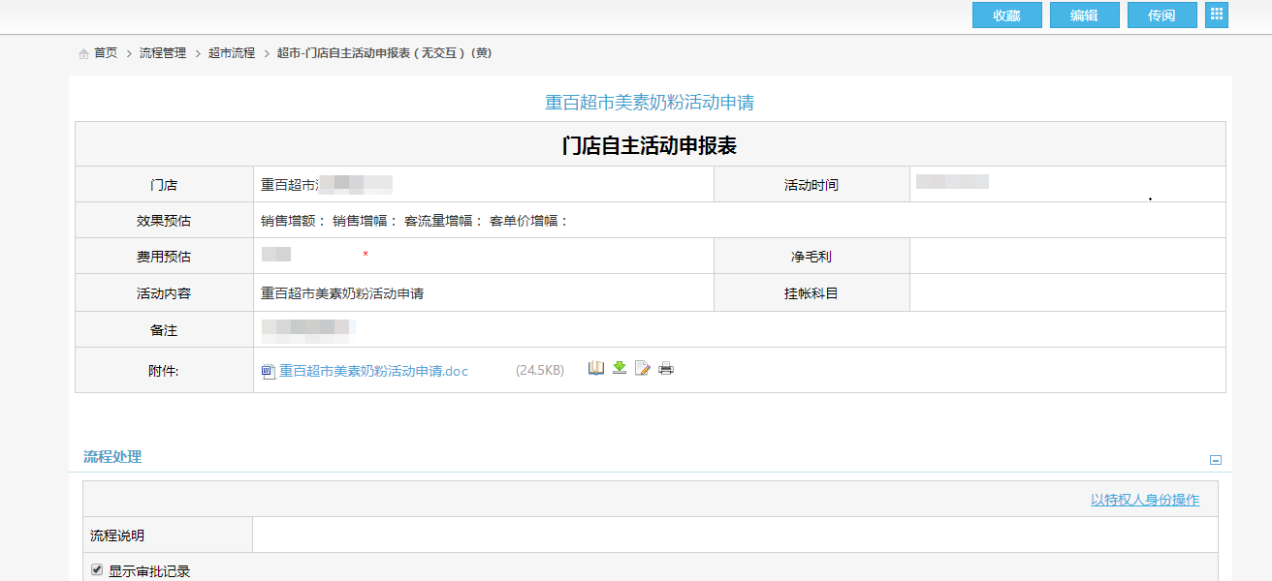The height and width of the screenshot is (581, 1272).
Task: Click the Word file icon beside attachment name
Action: pyautogui.click(x=268, y=371)
